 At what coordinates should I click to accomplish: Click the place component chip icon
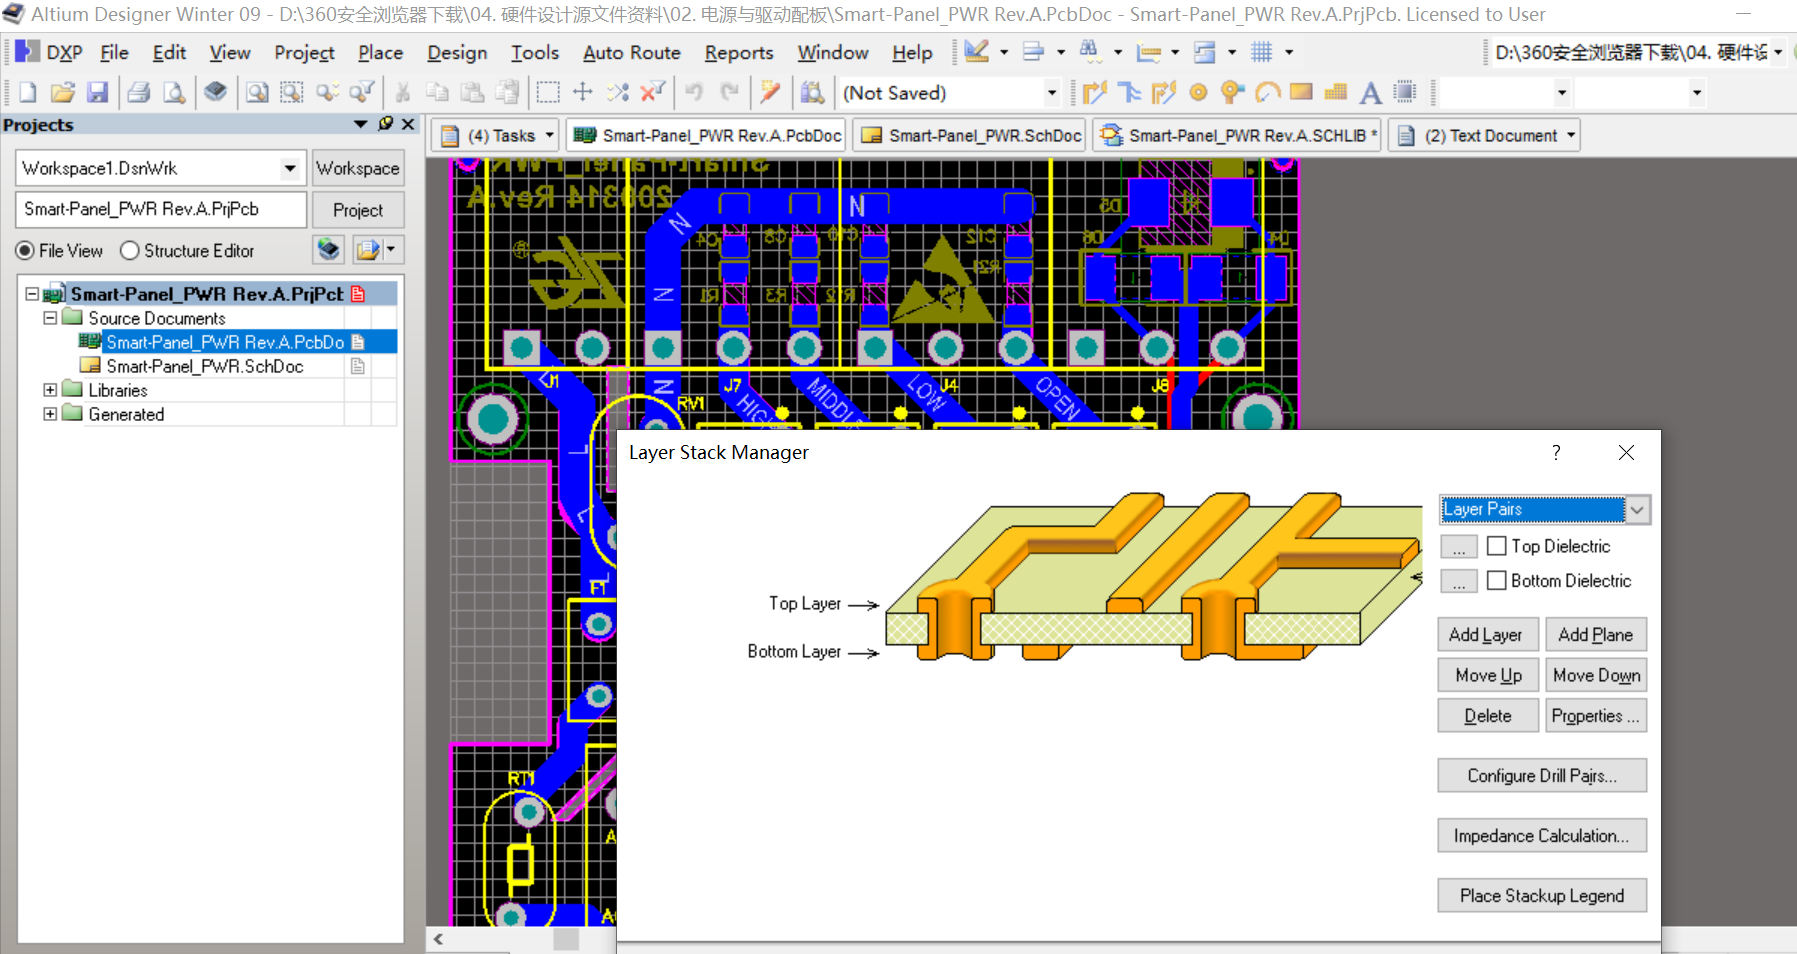pos(1405,93)
